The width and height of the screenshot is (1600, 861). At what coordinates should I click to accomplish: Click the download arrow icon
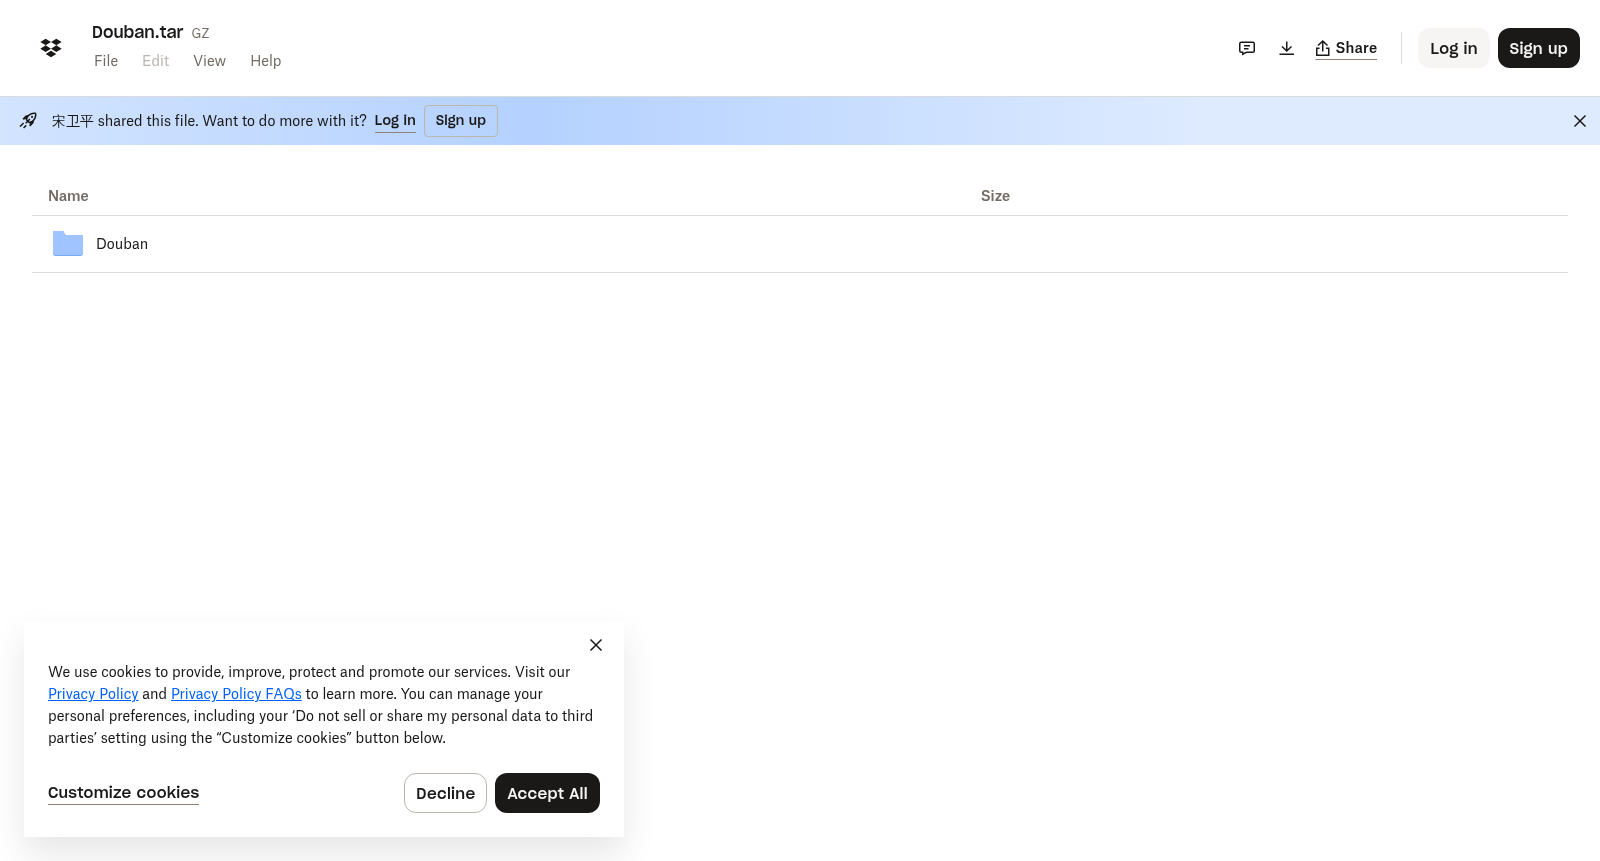click(x=1287, y=48)
